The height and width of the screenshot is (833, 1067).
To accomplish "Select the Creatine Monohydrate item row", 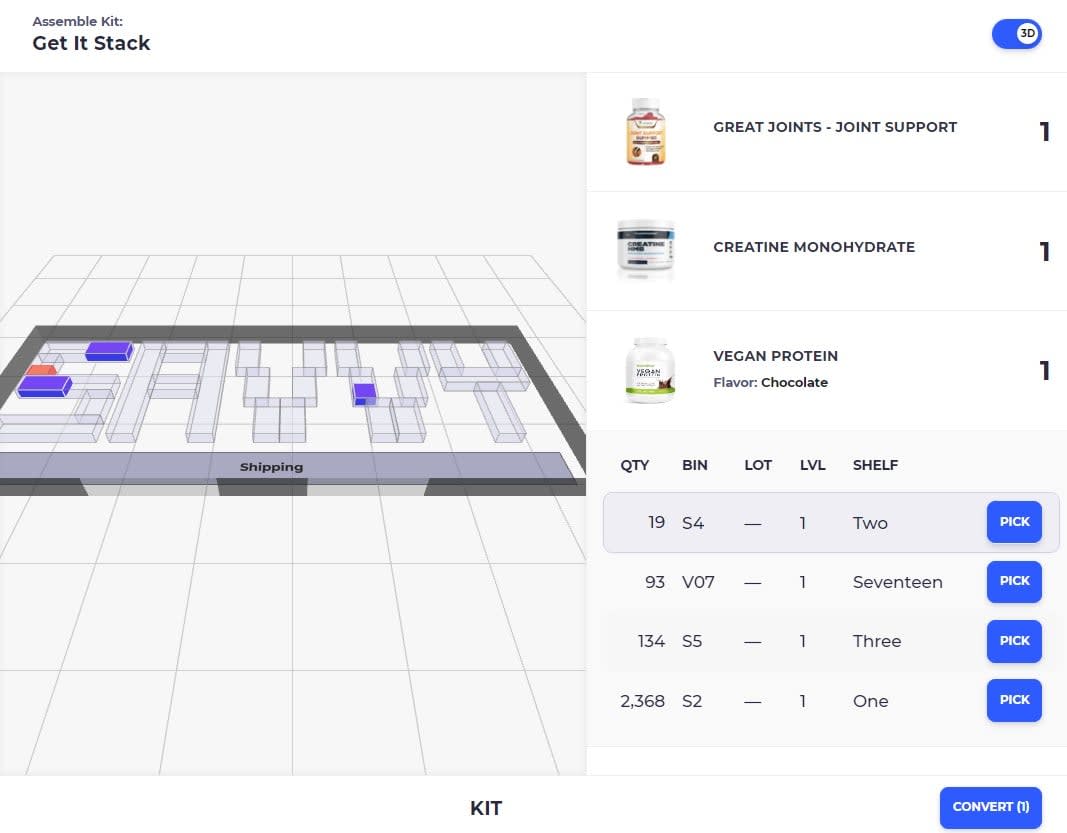I will tap(827, 251).
